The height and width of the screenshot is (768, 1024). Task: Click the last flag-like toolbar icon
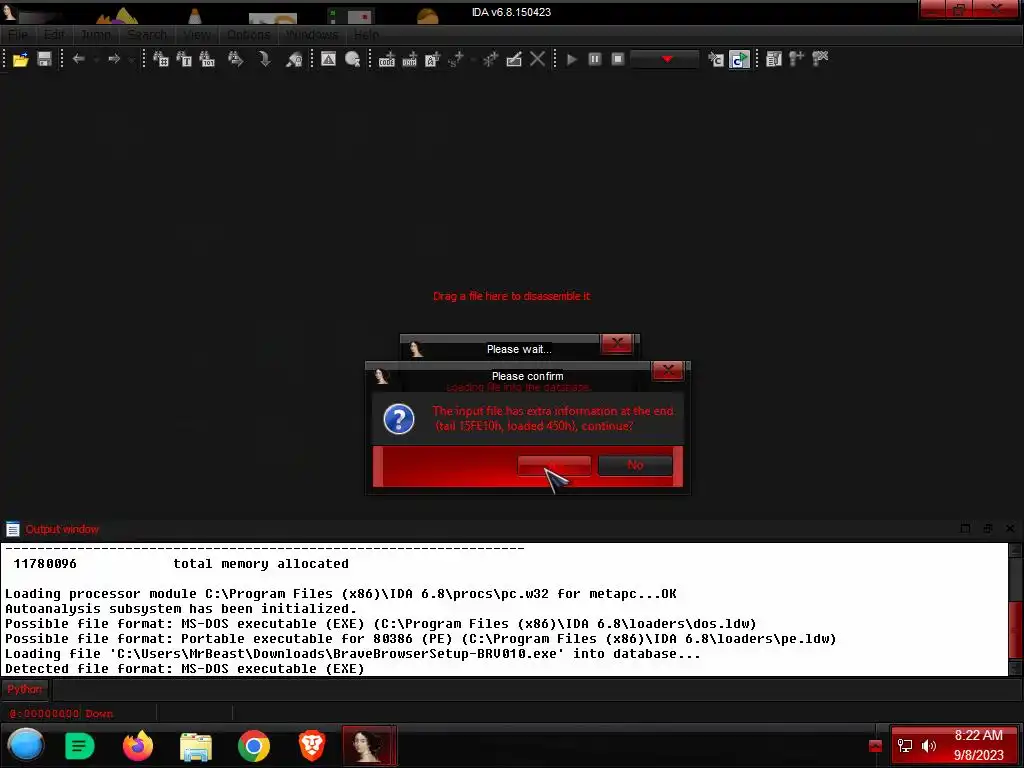pyautogui.click(x=820, y=59)
